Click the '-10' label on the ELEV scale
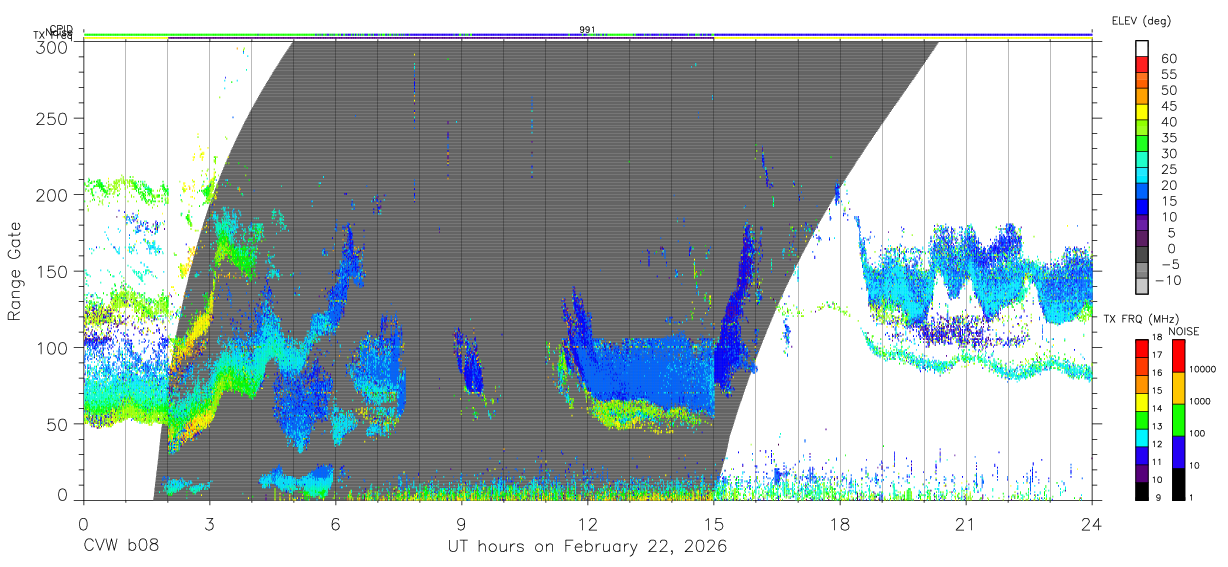This screenshot has height=567, width=1228. [x=1170, y=281]
